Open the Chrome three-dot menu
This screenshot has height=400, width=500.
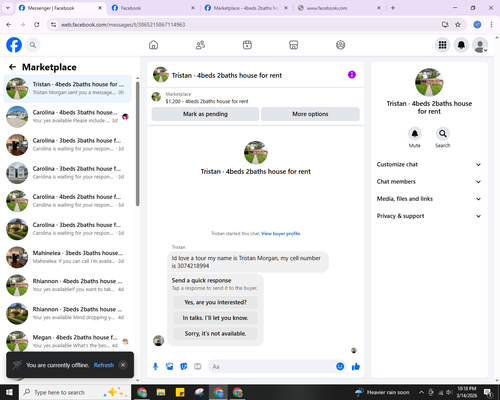[491, 25]
